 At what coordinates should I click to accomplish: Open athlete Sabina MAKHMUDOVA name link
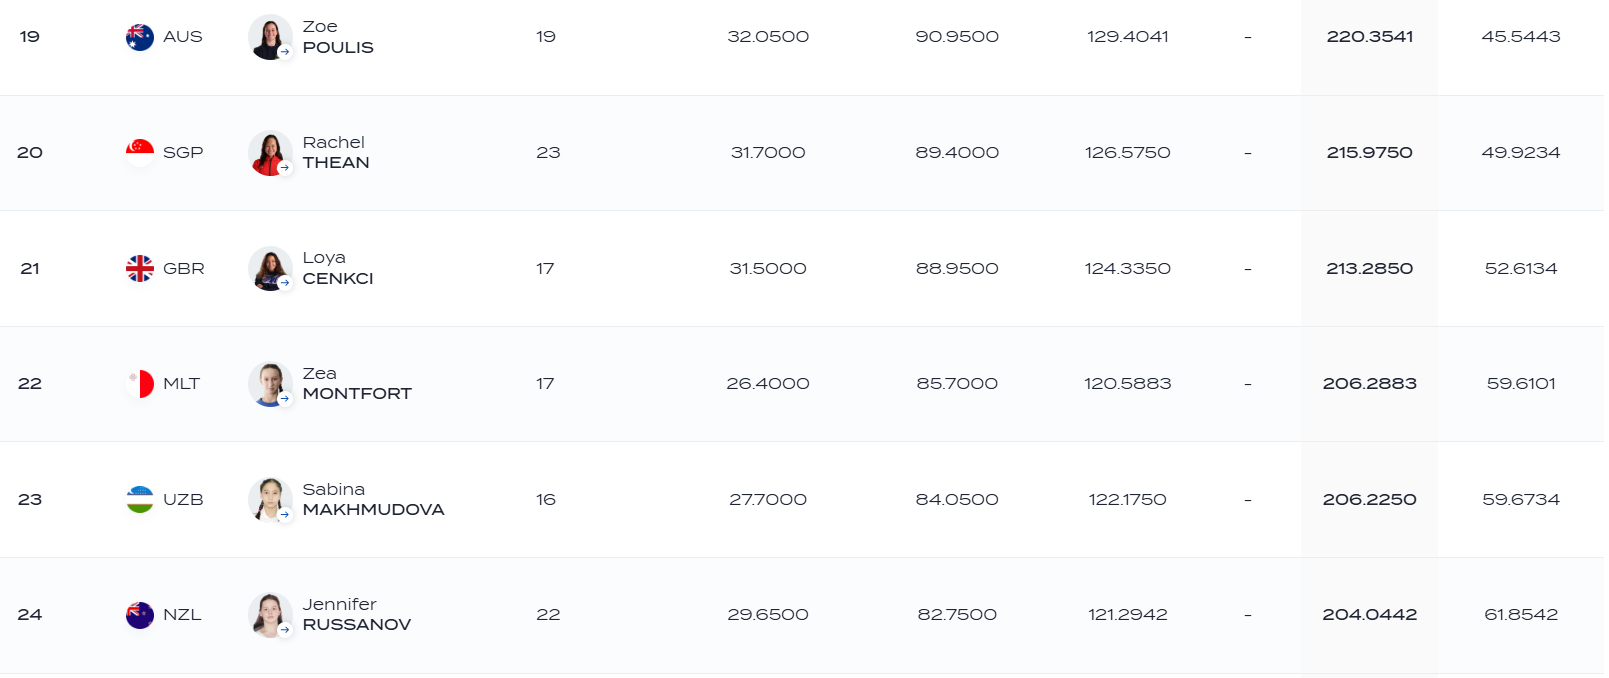[373, 499]
